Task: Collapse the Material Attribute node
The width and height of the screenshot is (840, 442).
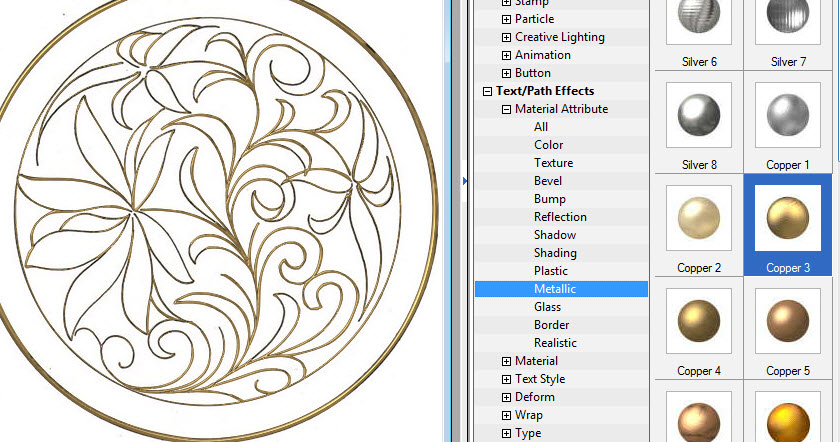Action: pos(506,109)
